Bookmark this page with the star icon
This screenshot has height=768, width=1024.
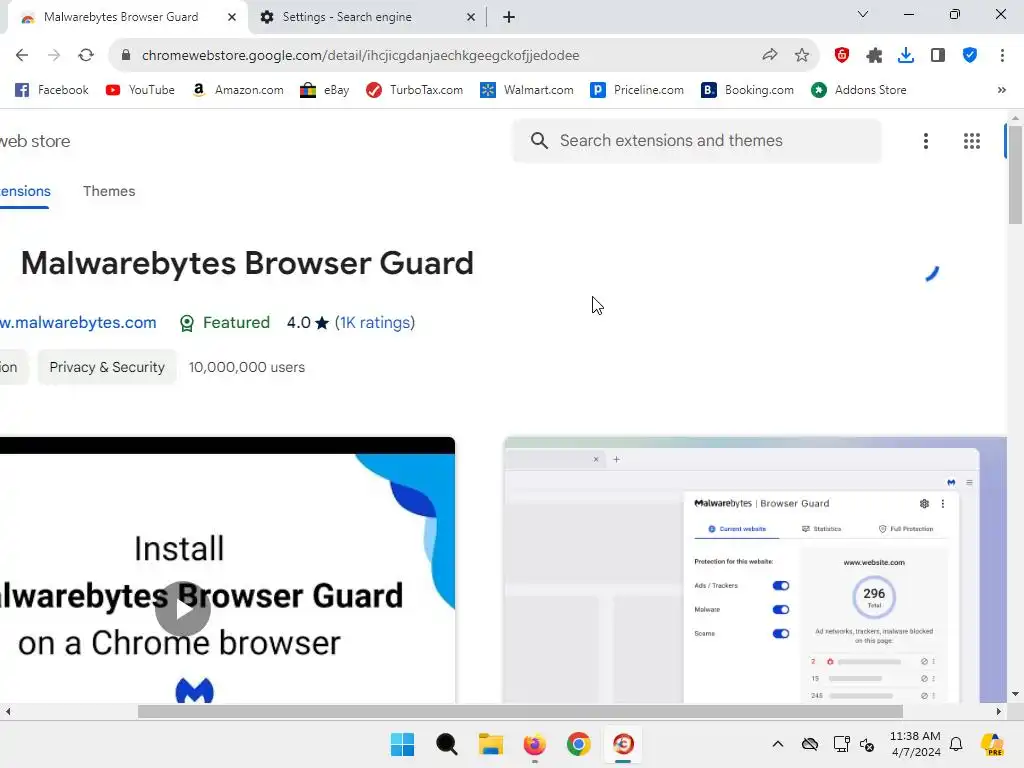tap(802, 56)
